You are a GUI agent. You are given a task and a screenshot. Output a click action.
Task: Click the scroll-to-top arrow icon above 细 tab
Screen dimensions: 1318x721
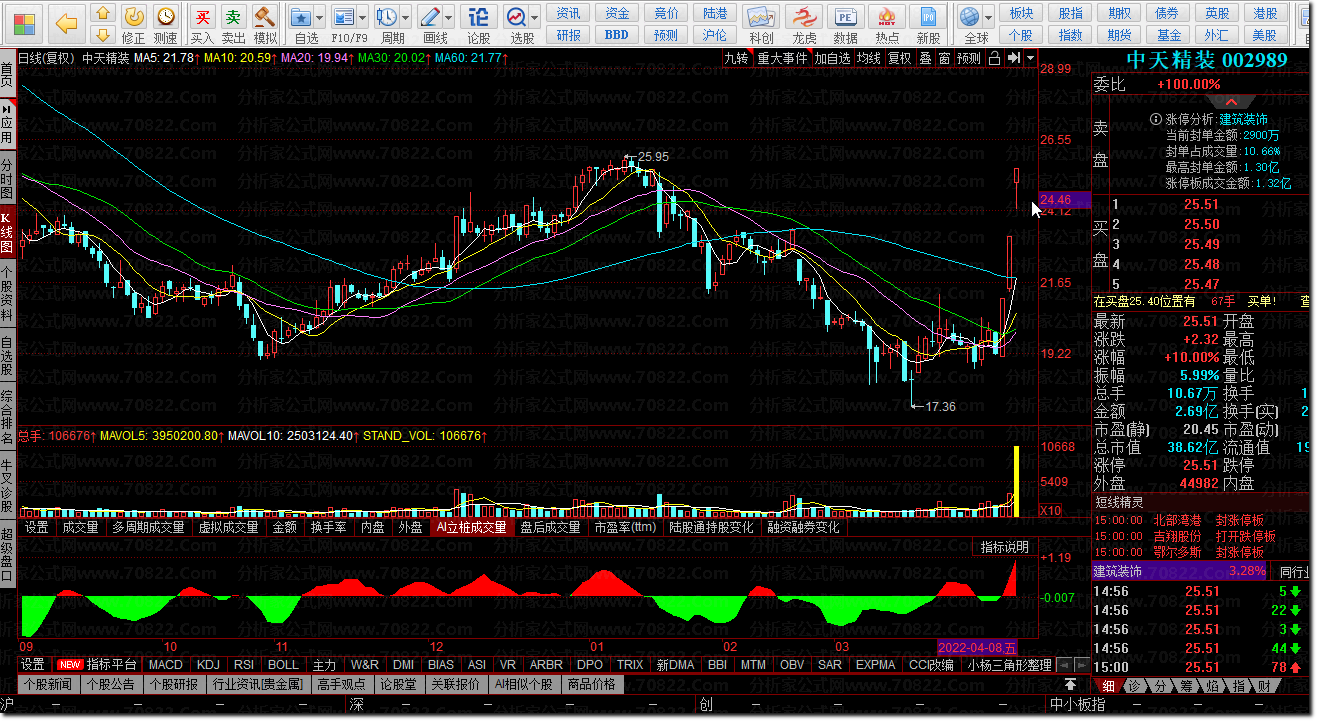click(1071, 684)
